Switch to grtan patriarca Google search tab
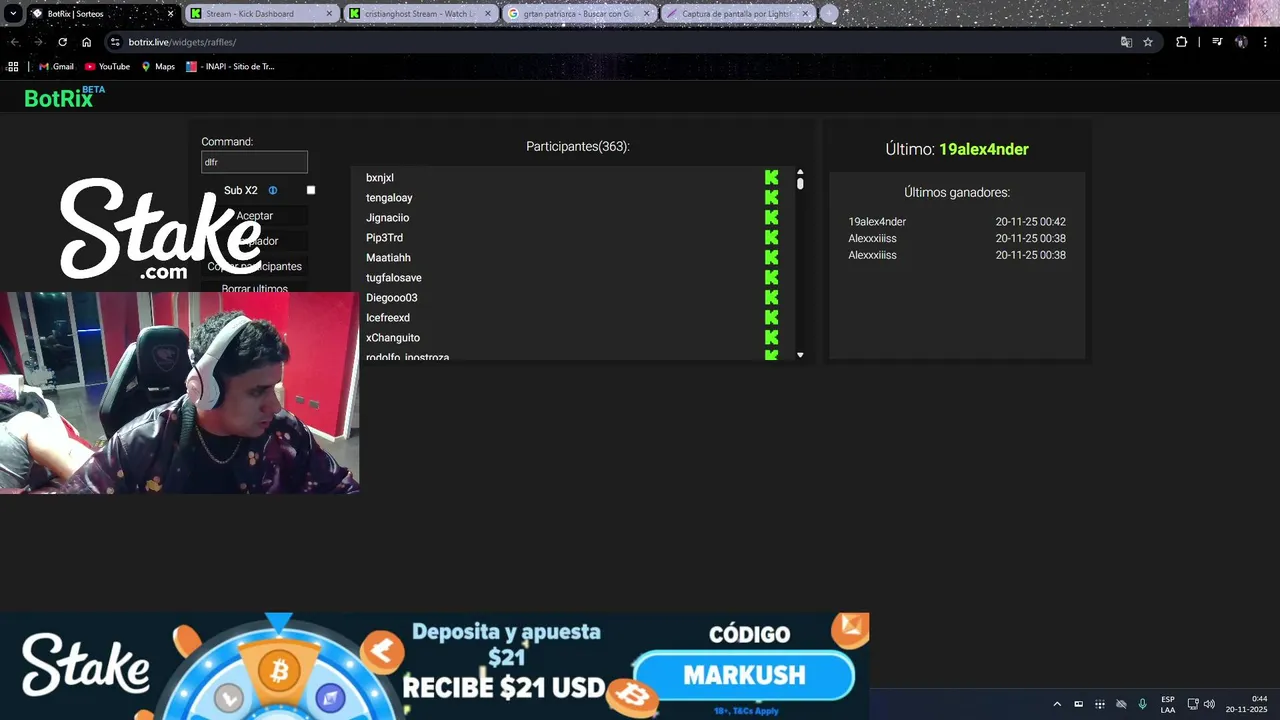This screenshot has height=720, width=1280. coord(578,14)
